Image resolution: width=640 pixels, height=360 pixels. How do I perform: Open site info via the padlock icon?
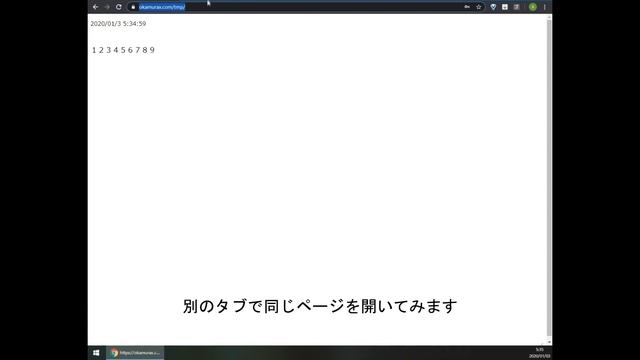[133, 7]
